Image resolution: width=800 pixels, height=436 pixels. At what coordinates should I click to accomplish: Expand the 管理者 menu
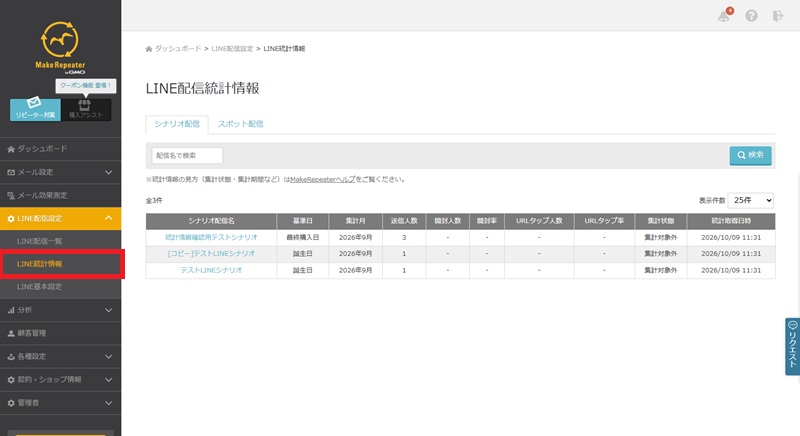click(x=60, y=403)
